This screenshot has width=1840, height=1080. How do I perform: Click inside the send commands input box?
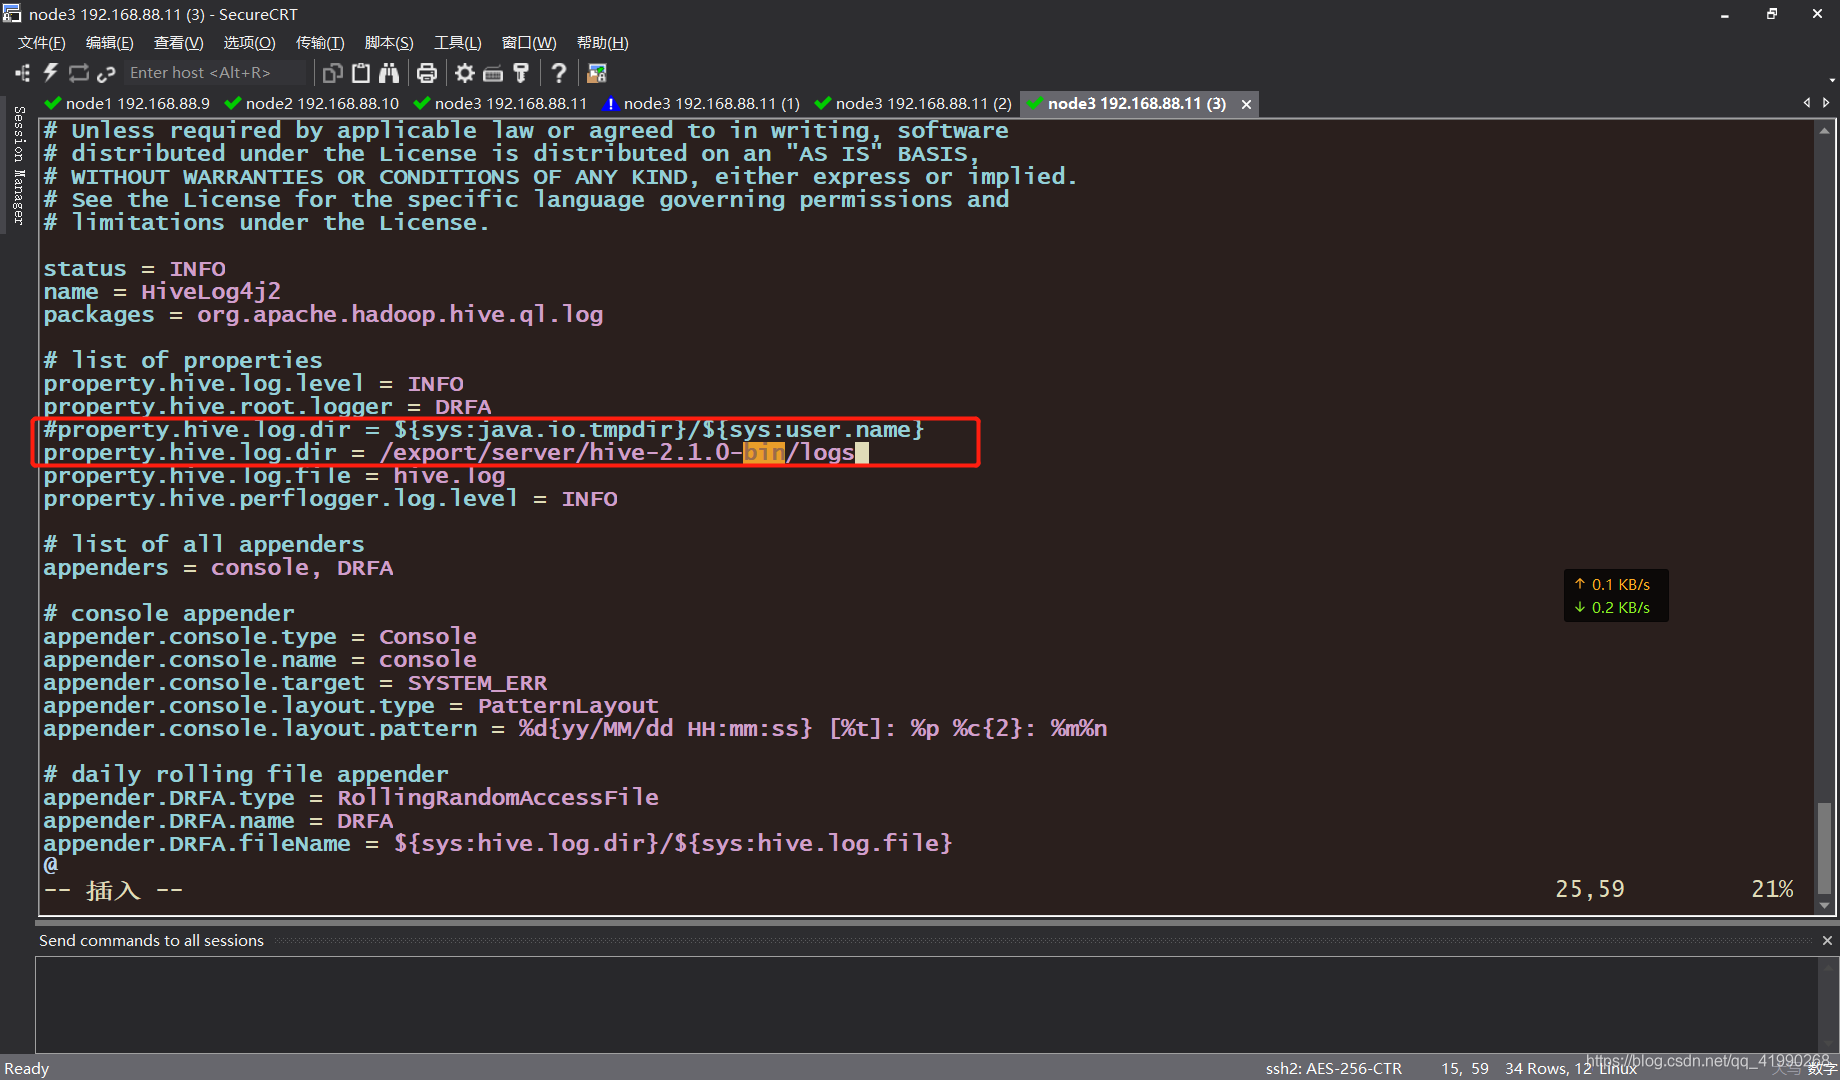tap(928, 1003)
